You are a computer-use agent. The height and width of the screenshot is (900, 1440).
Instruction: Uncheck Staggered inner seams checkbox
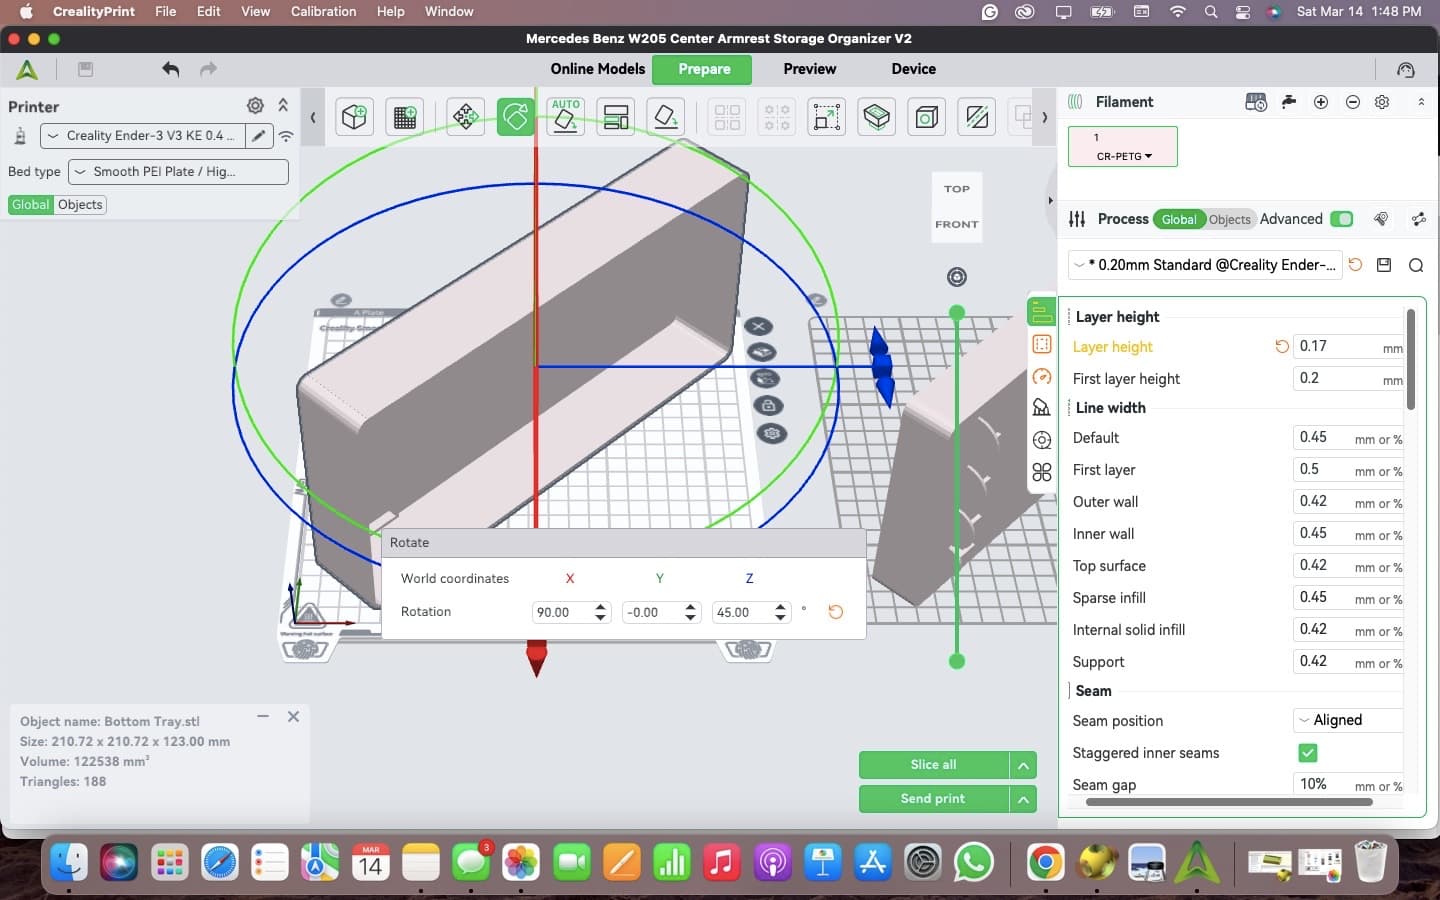(x=1307, y=752)
